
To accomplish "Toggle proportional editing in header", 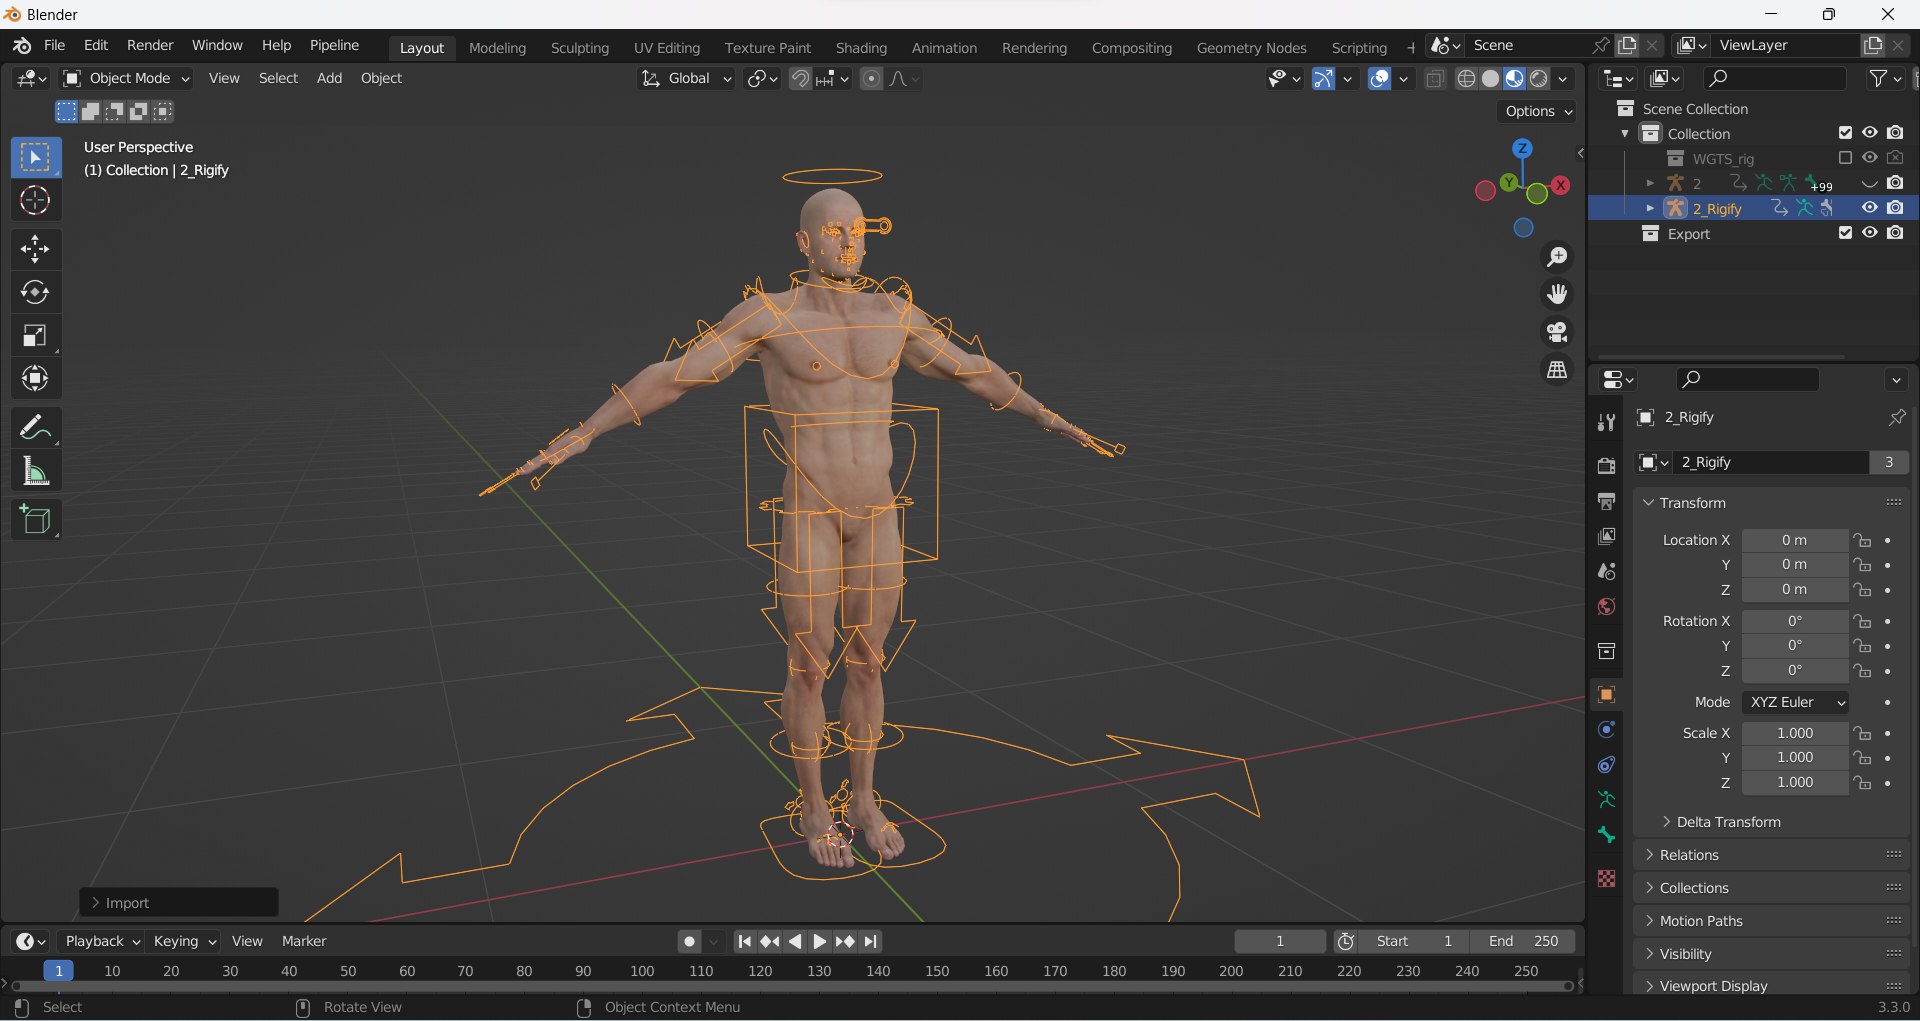I will [872, 79].
